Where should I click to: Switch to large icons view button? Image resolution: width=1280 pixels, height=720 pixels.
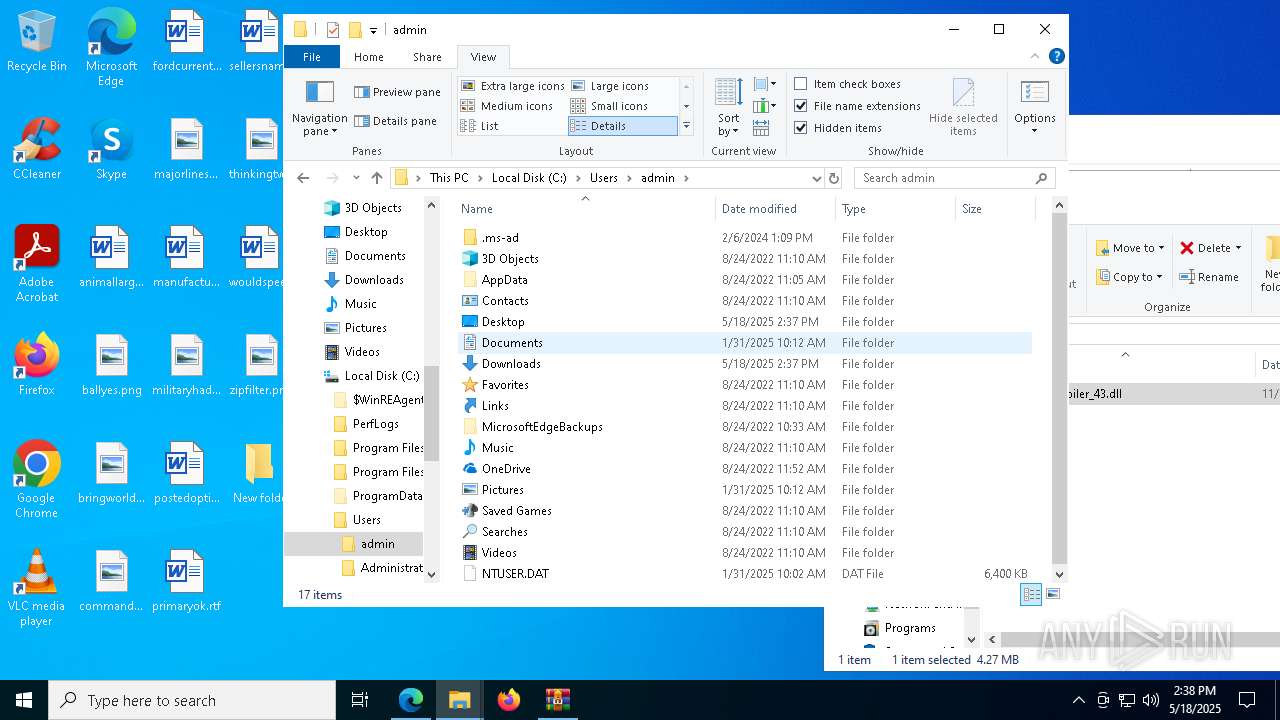tap(1052, 594)
